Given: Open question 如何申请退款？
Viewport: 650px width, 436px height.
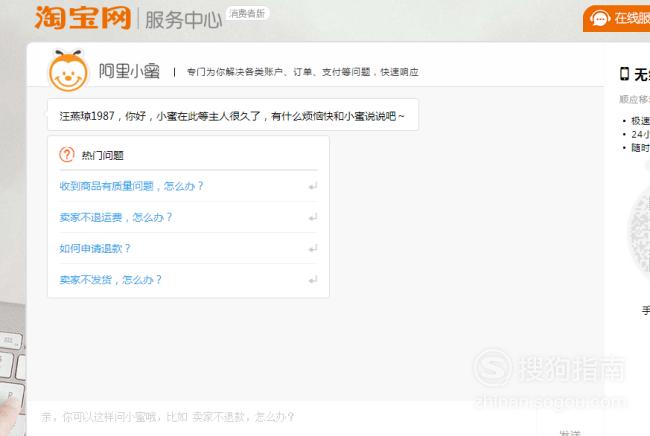Looking at the screenshot, I should pos(95,248).
